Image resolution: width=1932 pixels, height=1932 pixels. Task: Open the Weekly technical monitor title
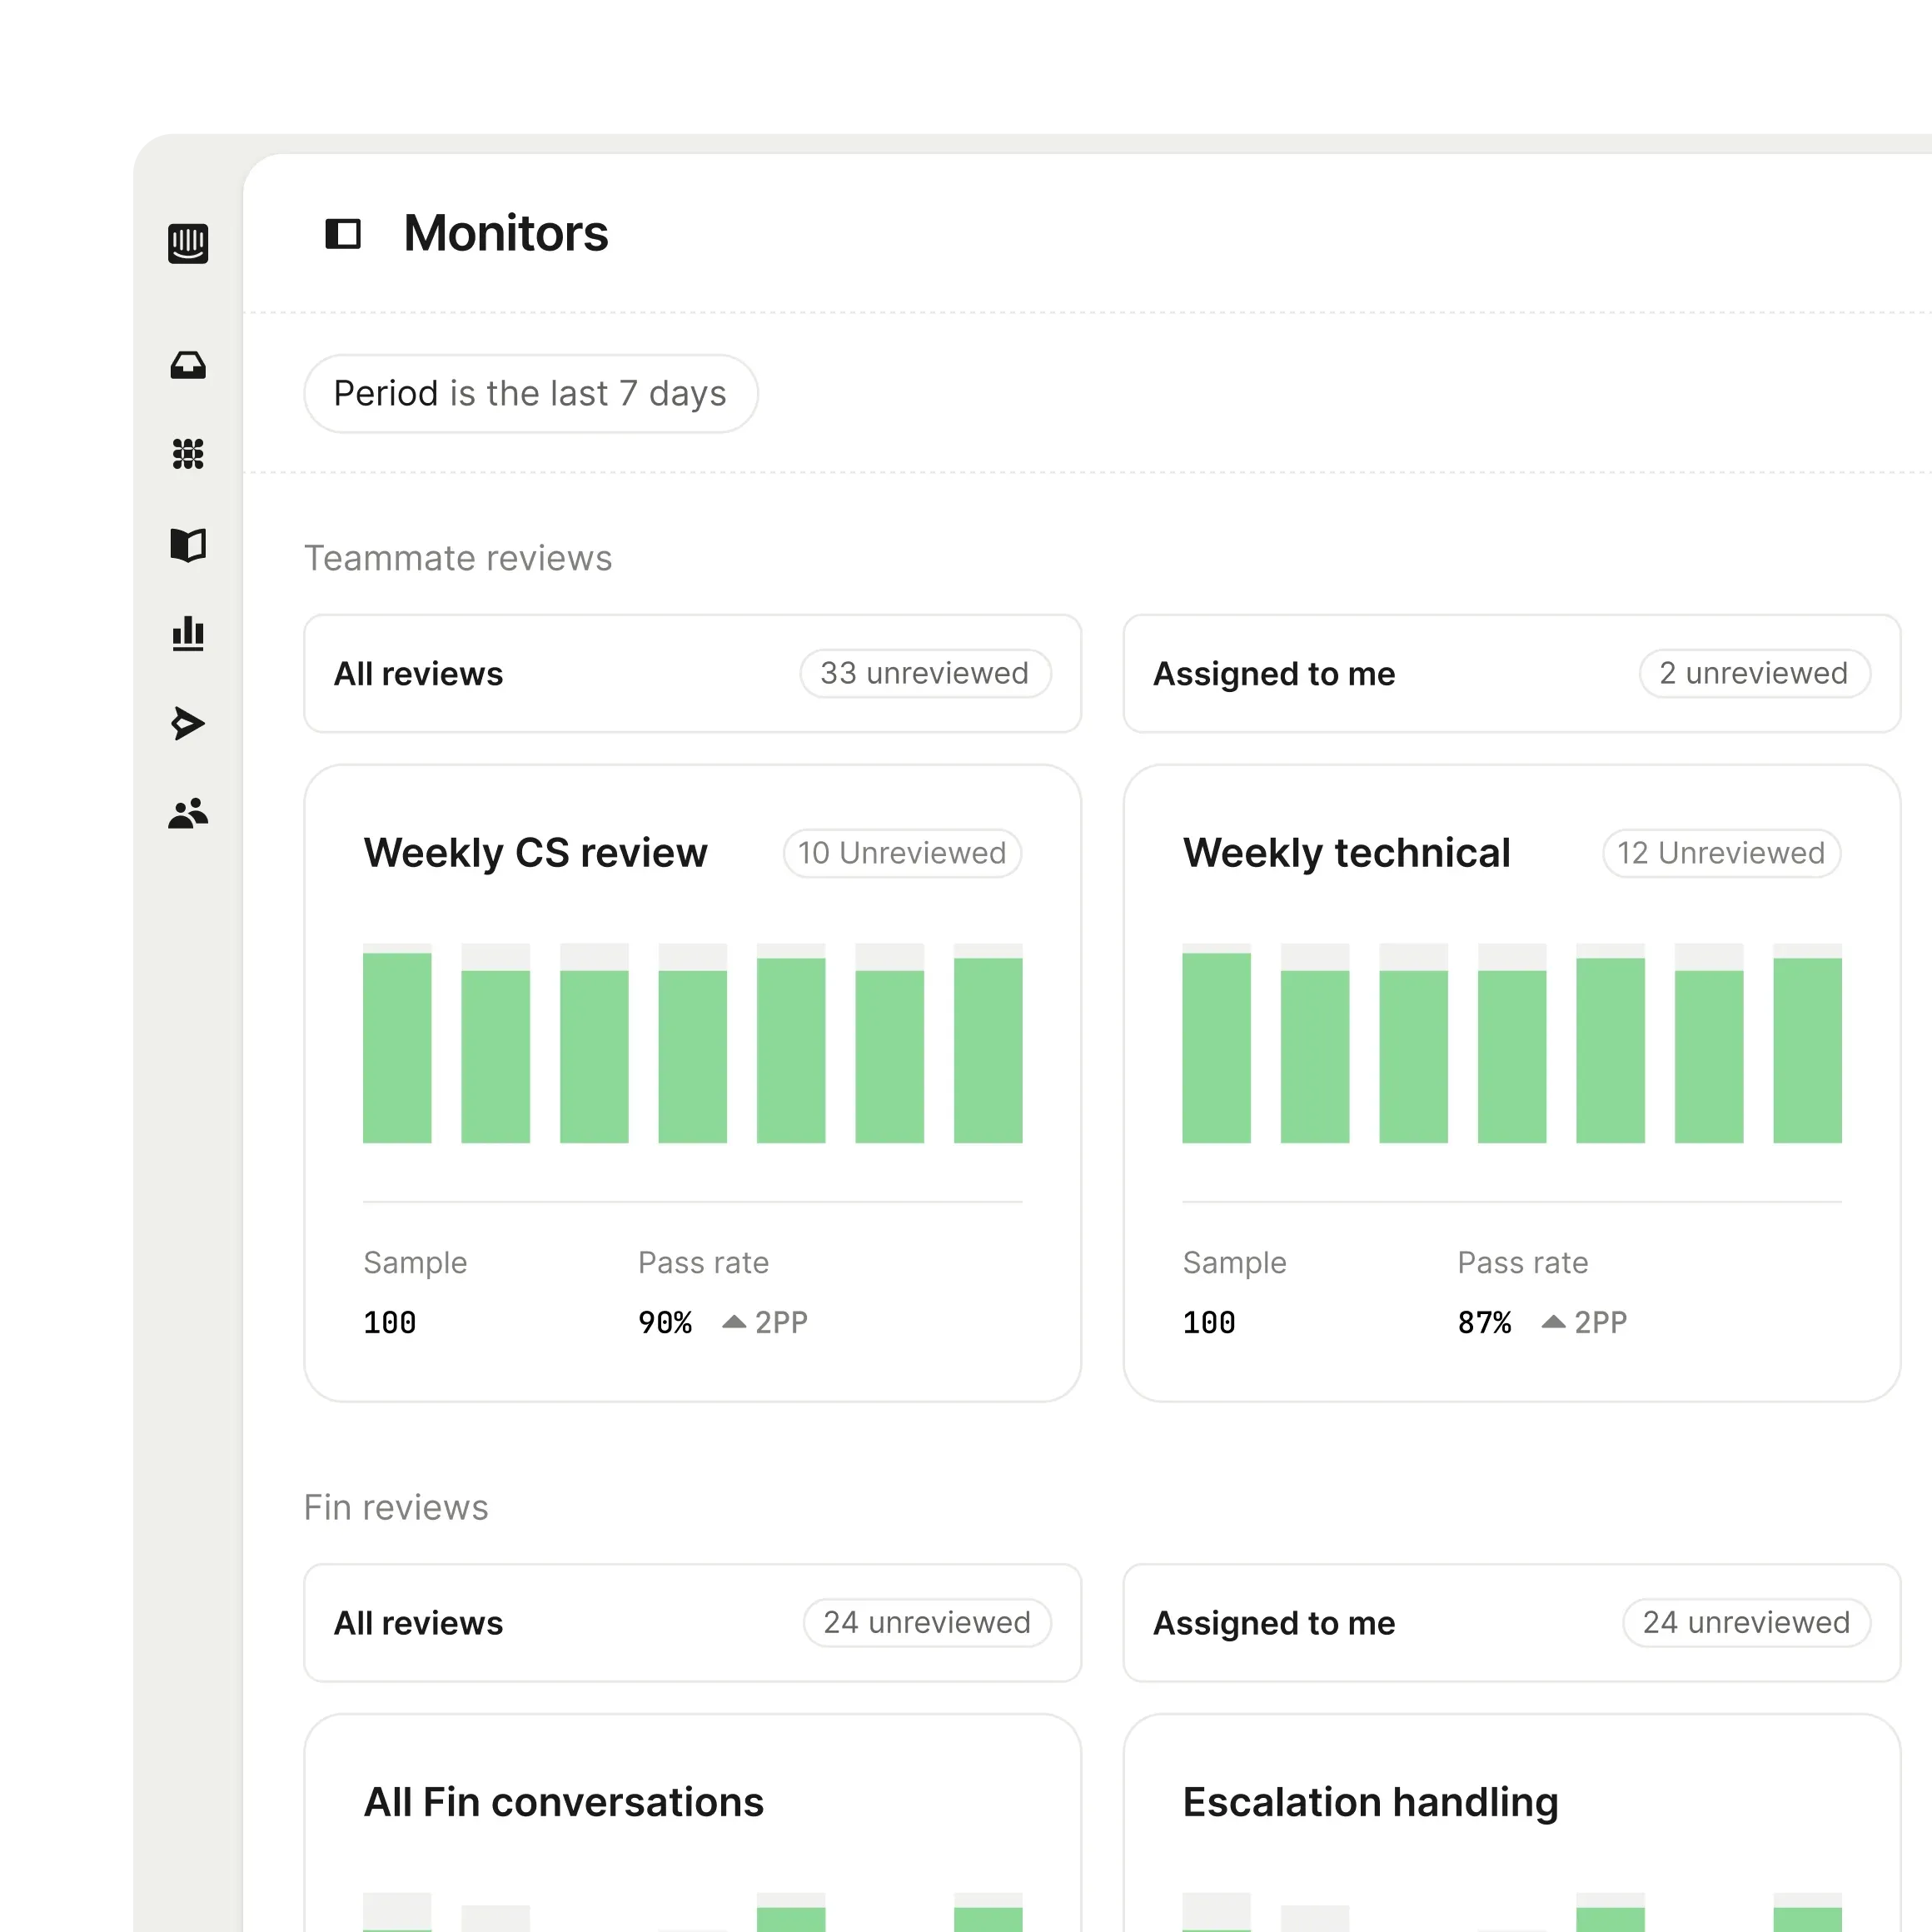[x=1346, y=853]
